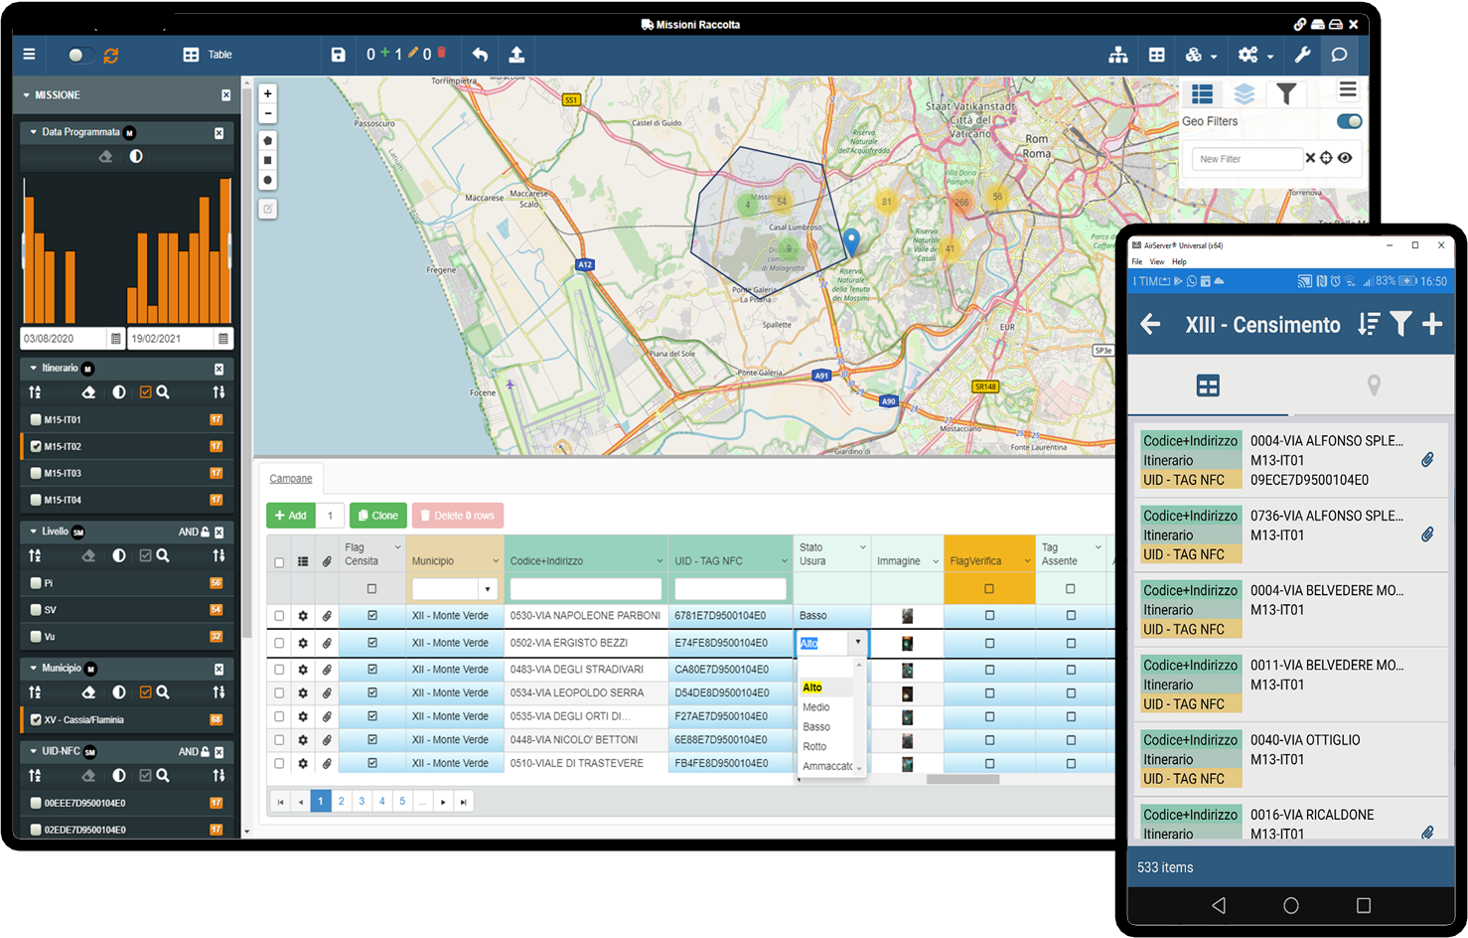Select the Campane tab
The height and width of the screenshot is (938, 1468).
pos(290,478)
